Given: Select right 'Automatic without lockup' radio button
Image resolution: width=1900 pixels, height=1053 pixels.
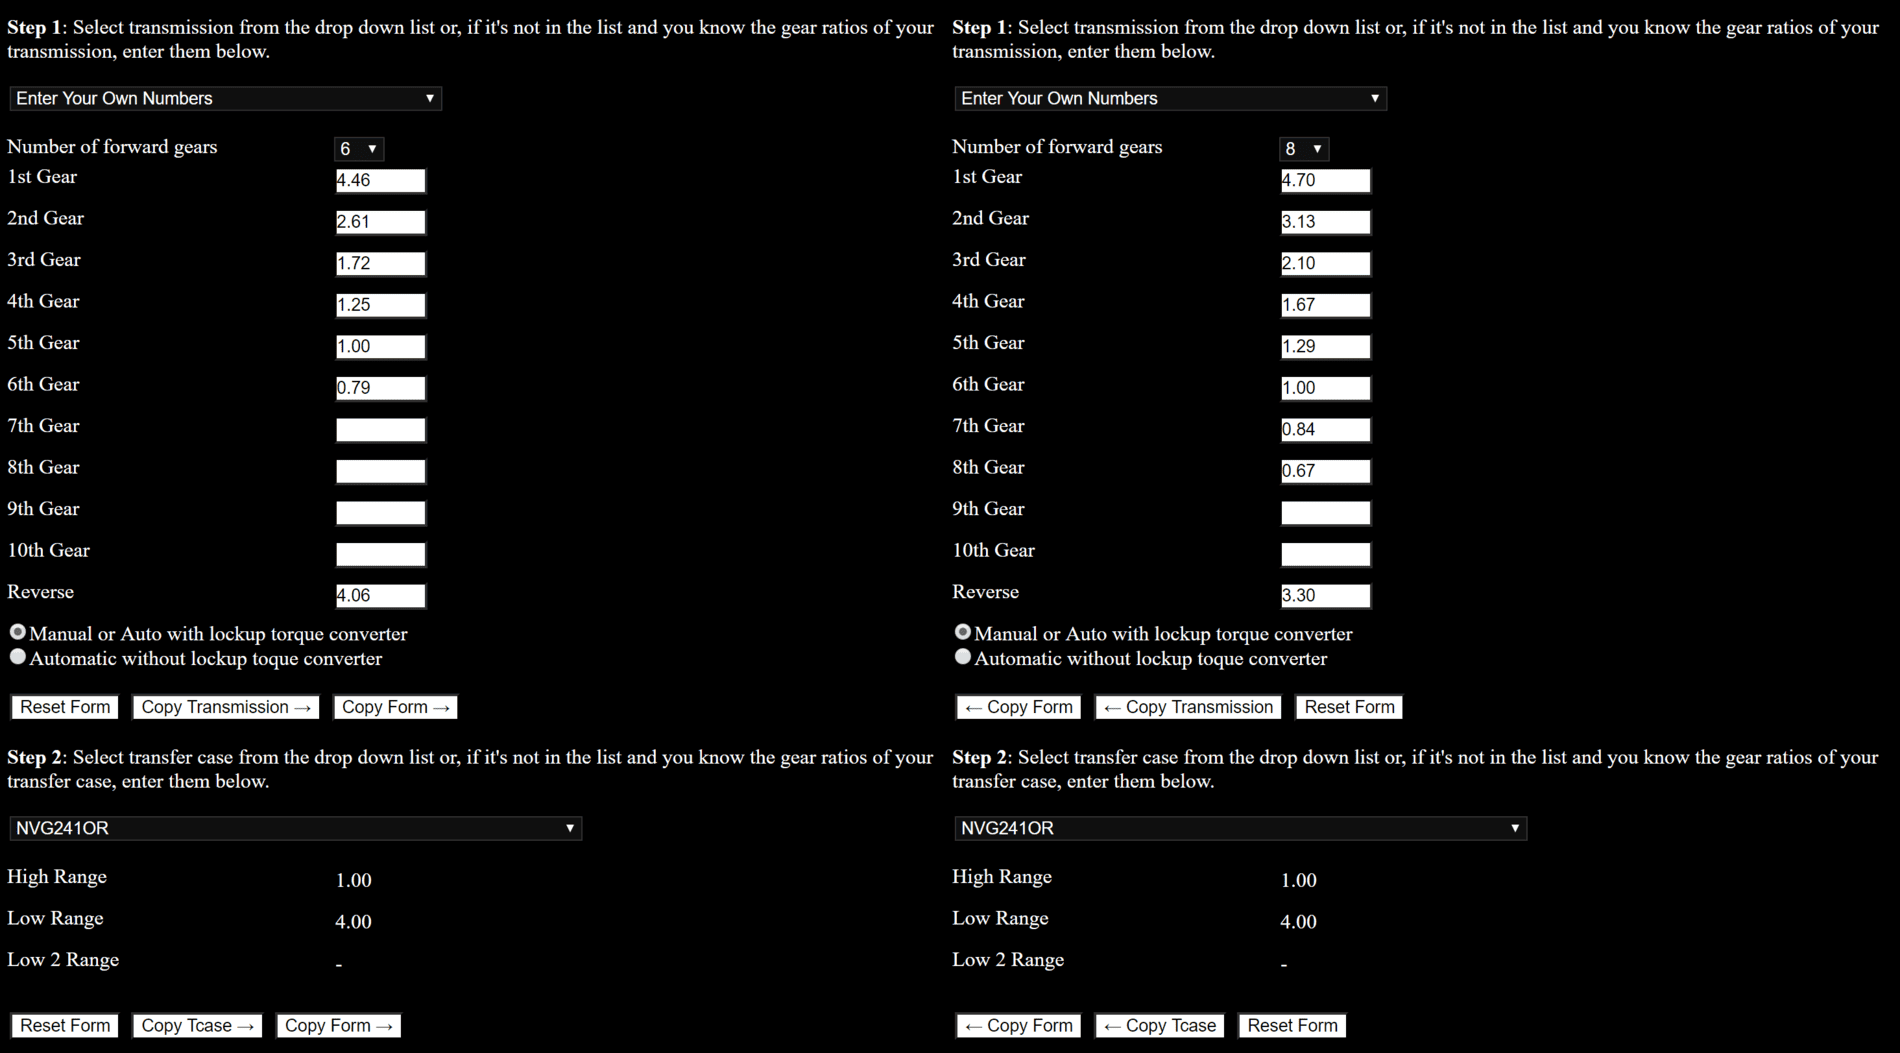Looking at the screenshot, I should click(x=963, y=657).
